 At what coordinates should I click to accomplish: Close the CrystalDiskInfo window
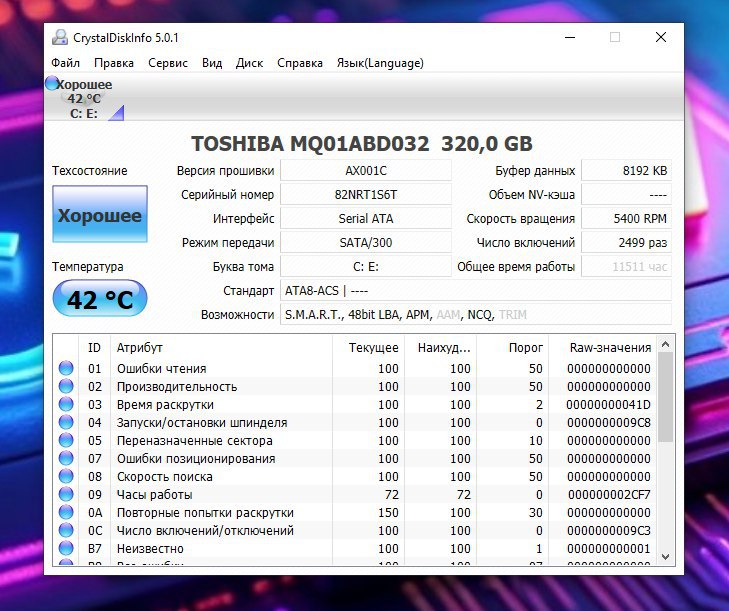pos(661,37)
